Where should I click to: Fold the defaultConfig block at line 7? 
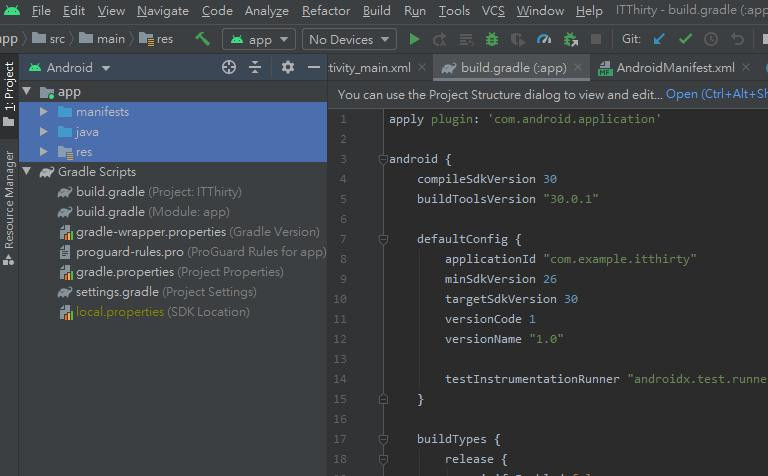pyautogui.click(x=384, y=239)
